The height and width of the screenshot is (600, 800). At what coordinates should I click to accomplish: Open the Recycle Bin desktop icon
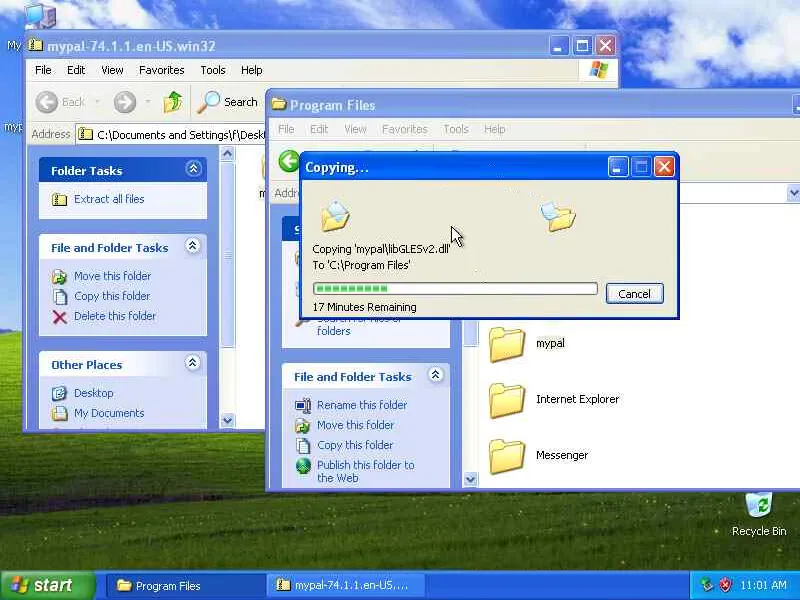759,514
